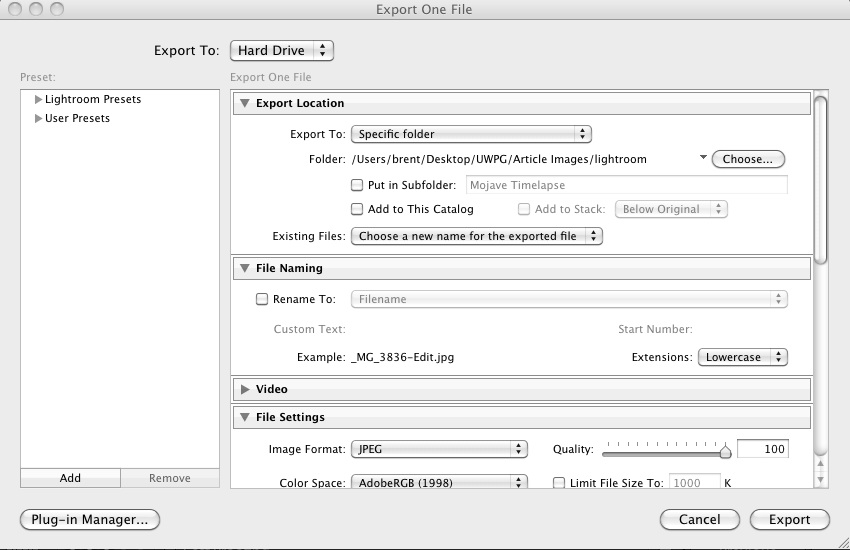Change the Image Format JPEG dropdown
Viewport: 850px width, 550px height.
point(439,450)
